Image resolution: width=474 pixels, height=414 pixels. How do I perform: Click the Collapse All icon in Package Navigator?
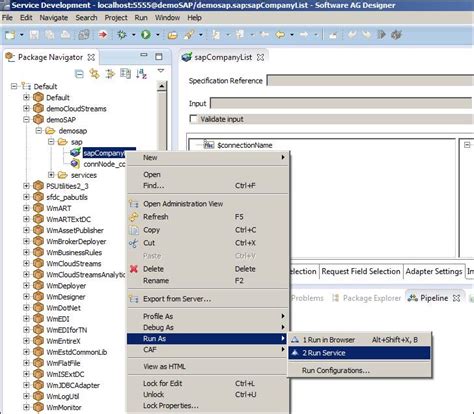tap(79, 74)
